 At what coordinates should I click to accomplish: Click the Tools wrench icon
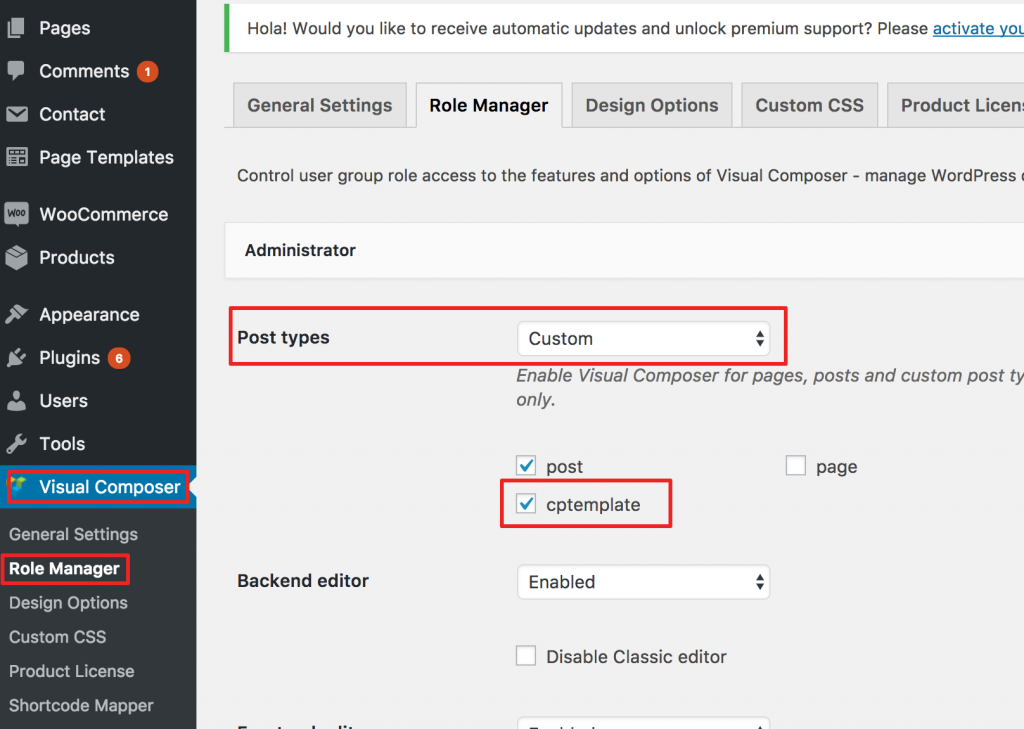16,444
